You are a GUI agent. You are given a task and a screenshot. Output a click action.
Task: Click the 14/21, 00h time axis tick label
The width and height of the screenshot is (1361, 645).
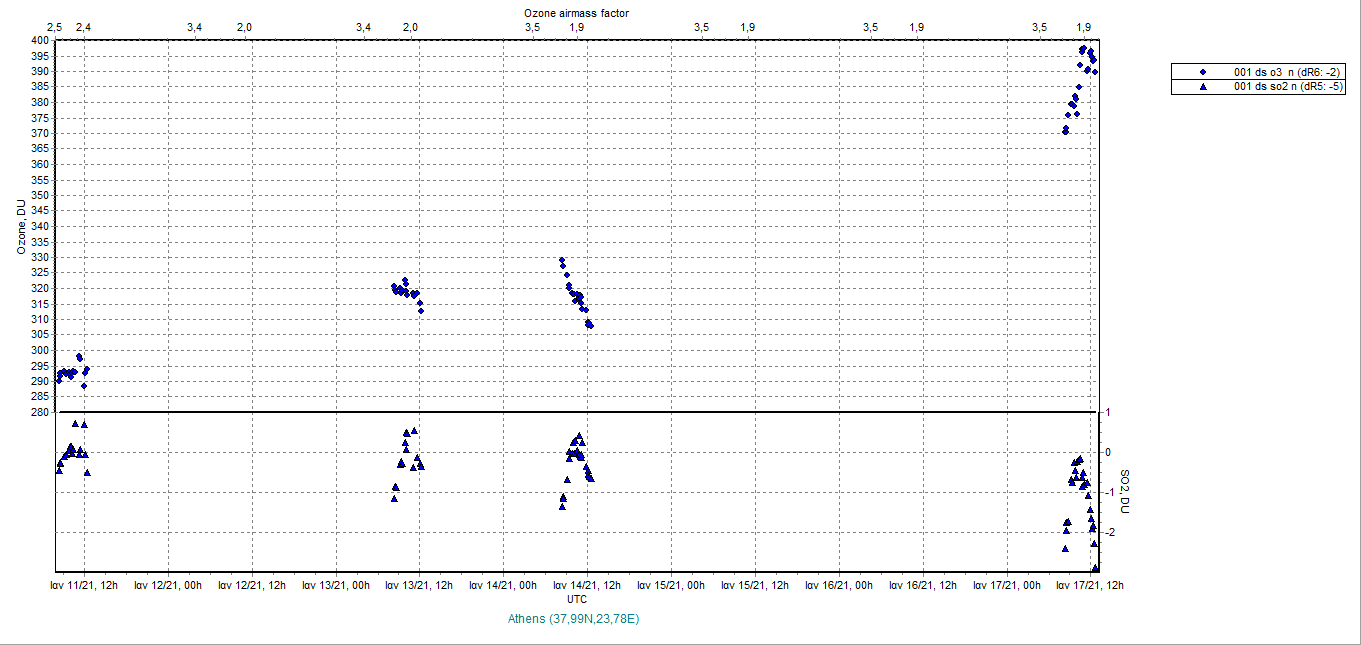[504, 586]
